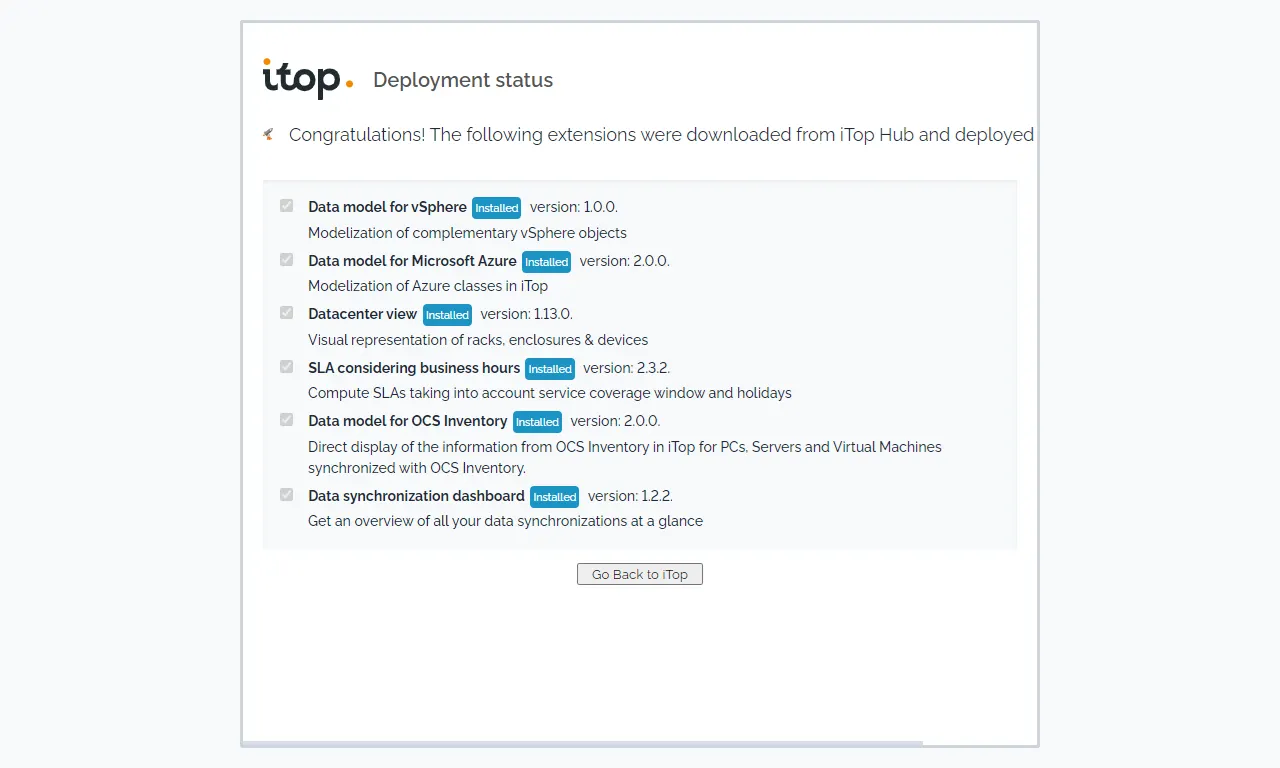Click the text version: 1.2.2.
Viewport: 1280px width, 768px height.
(630, 496)
